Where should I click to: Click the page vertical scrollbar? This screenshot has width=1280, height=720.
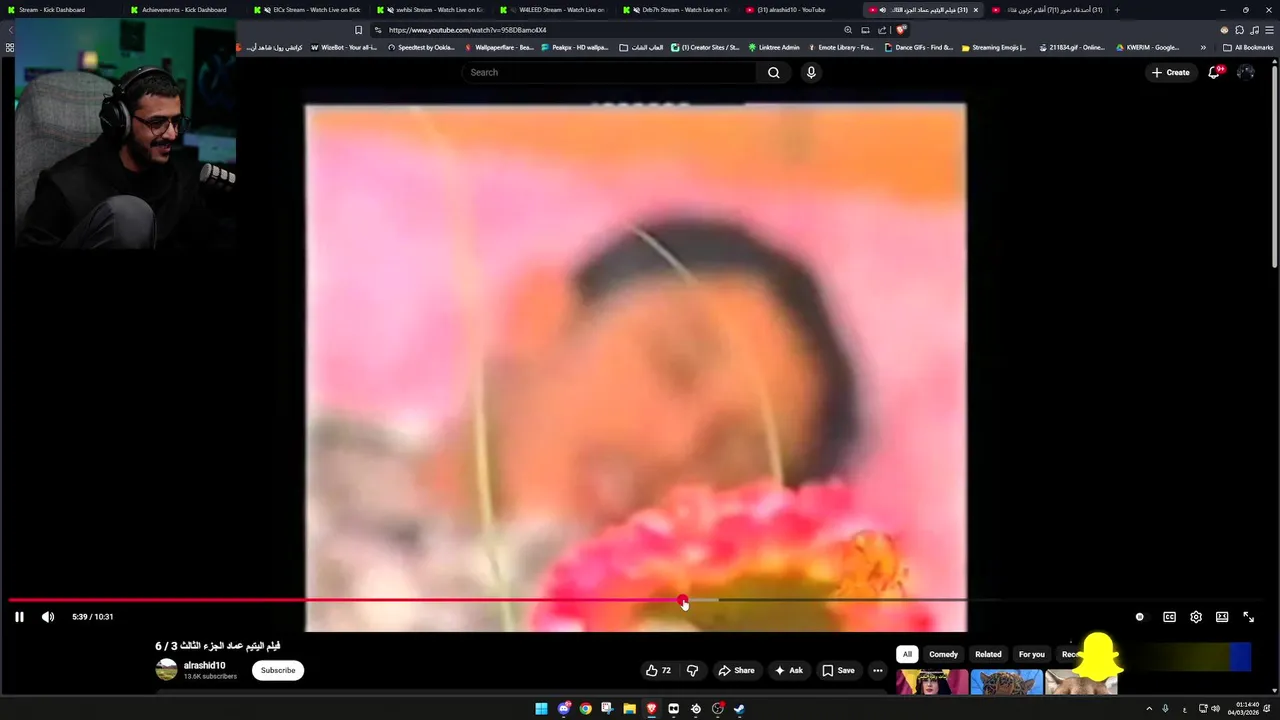tap(1274, 165)
